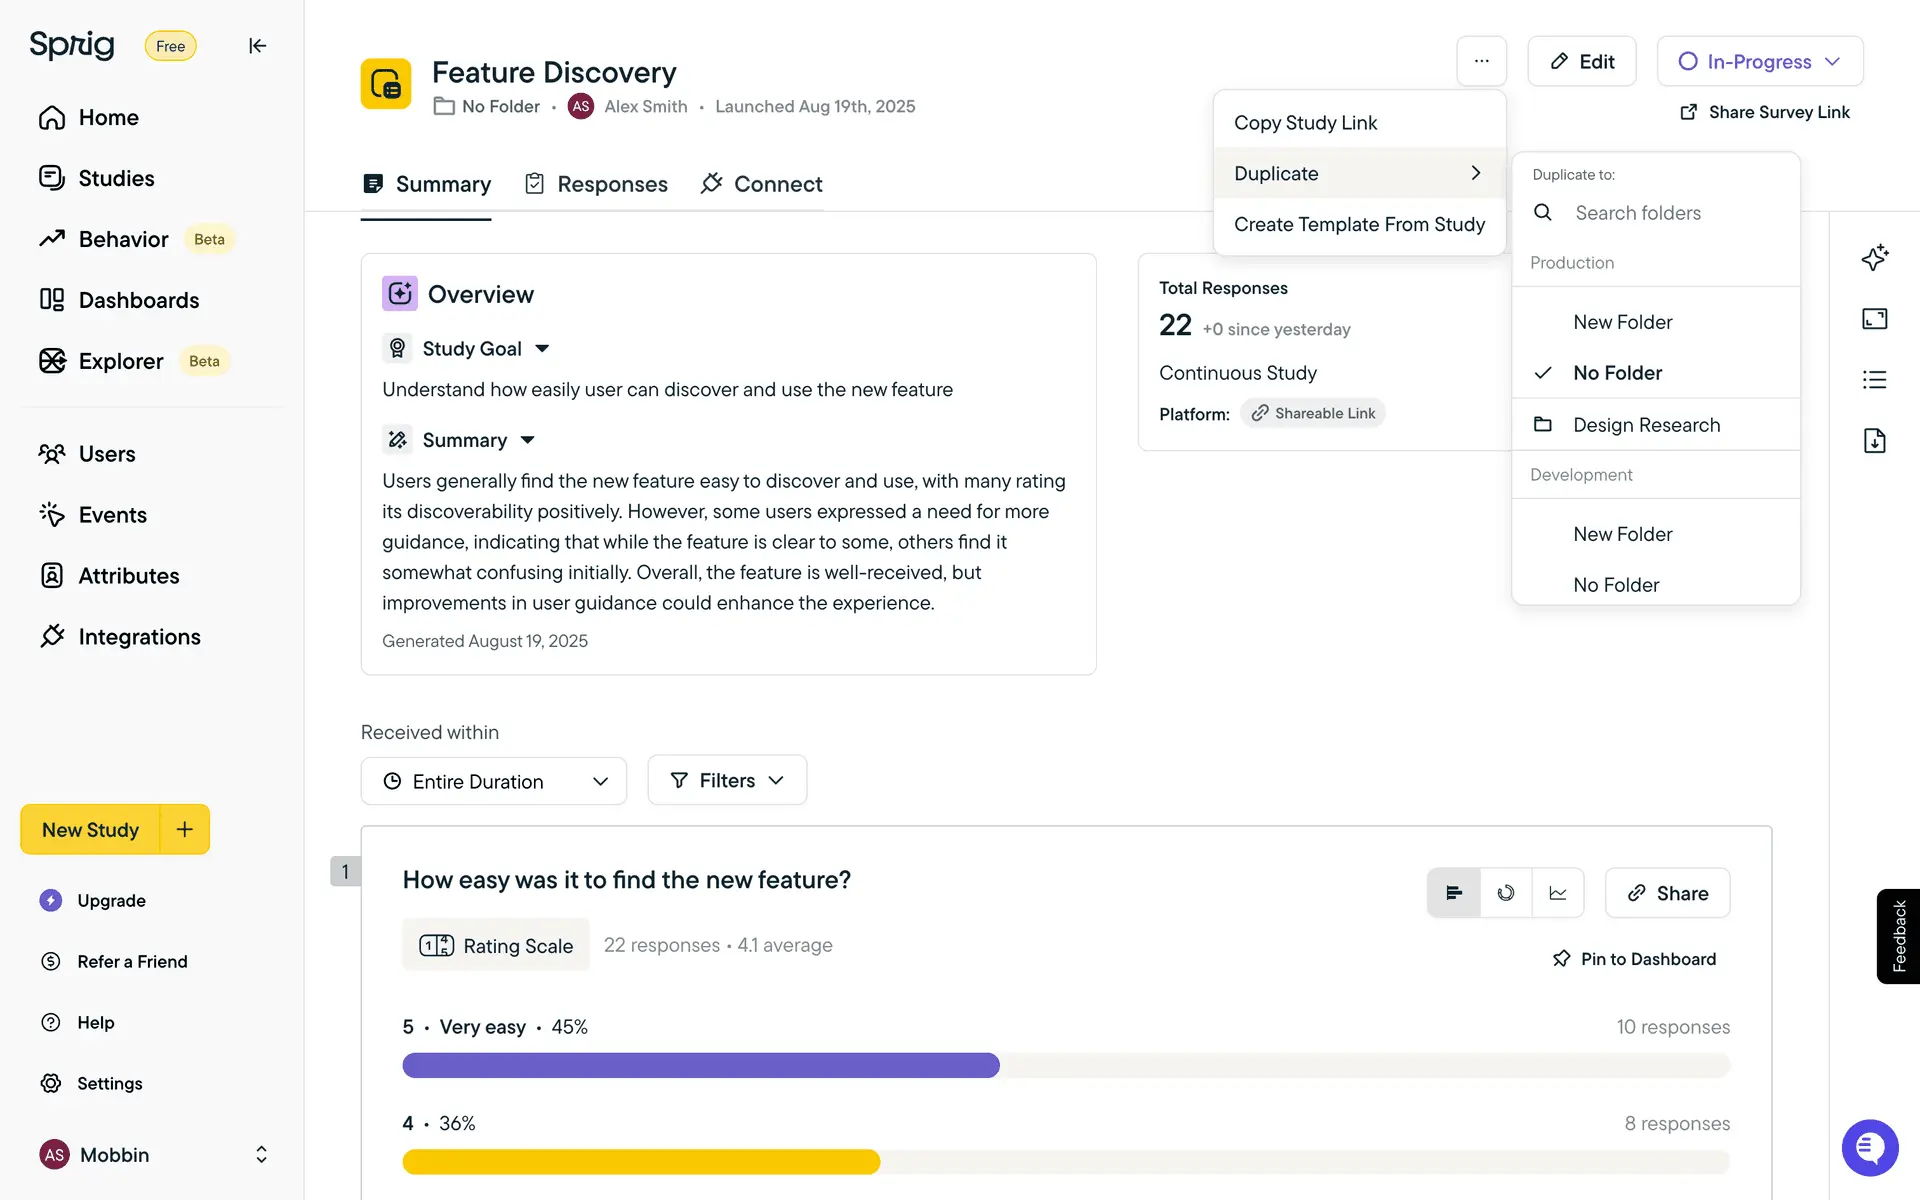This screenshot has width=1920, height=1200.
Task: Switch to the line trend chart icon
Action: point(1557,893)
